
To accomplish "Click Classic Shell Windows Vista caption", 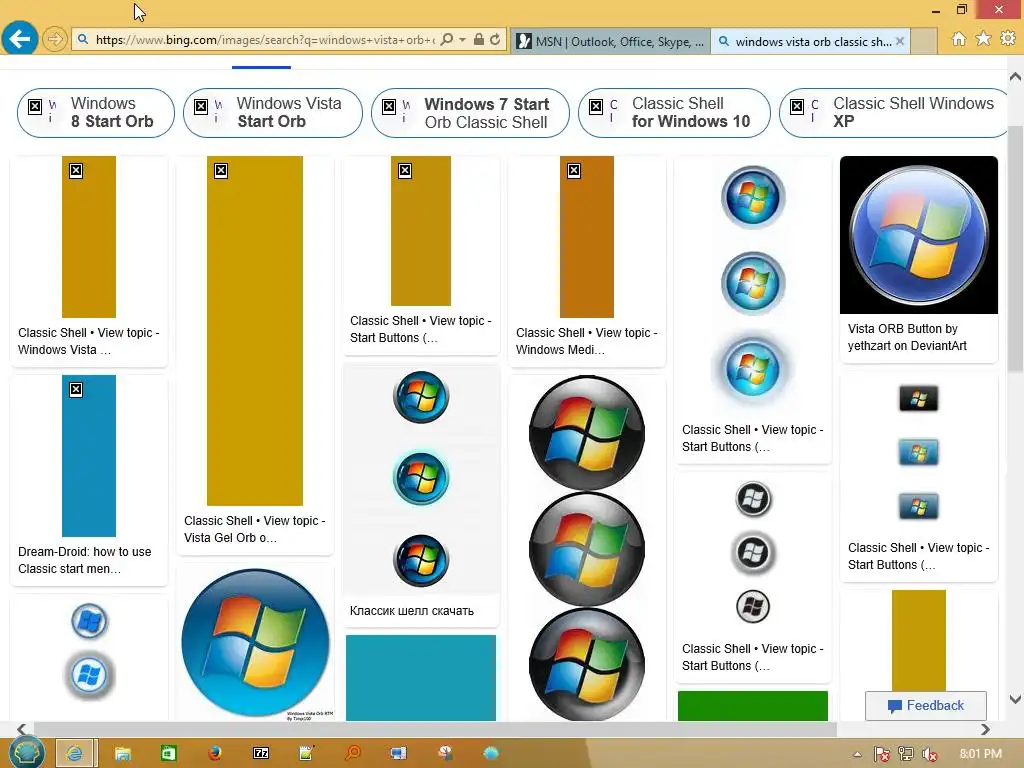I will pyautogui.click(x=89, y=341).
